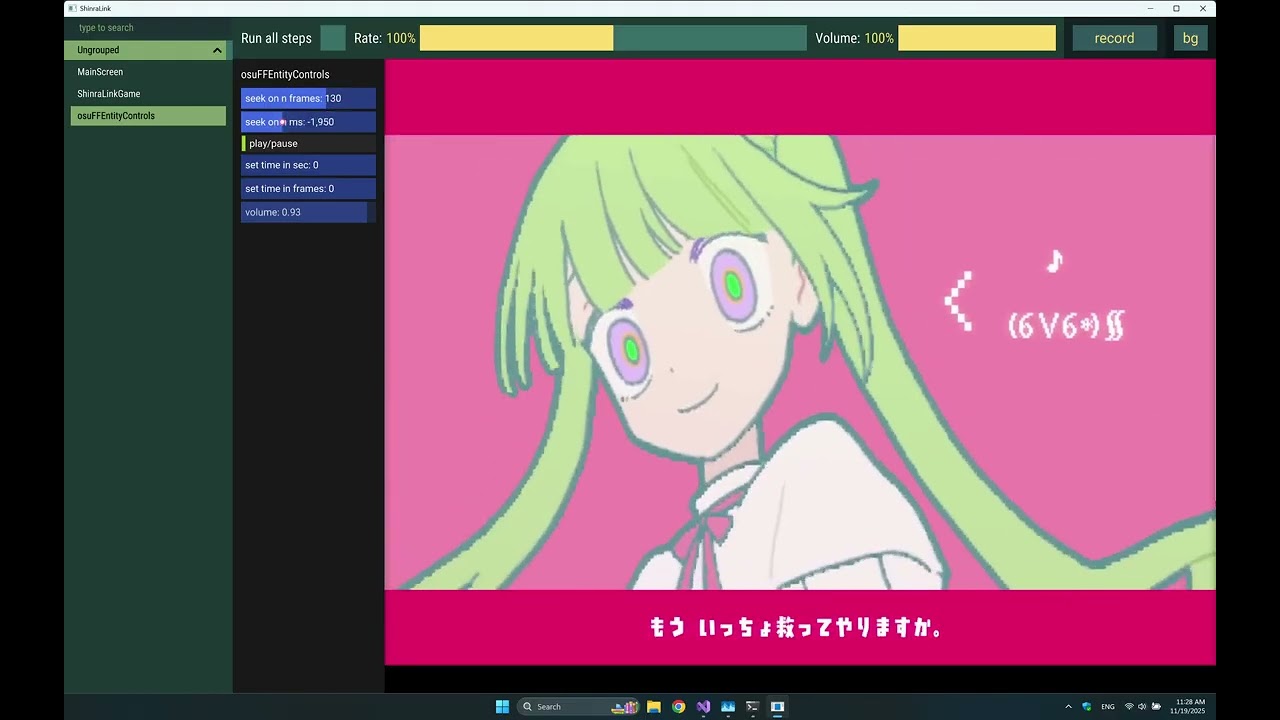Viewport: 1280px width, 720px height.
Task: Select MainScreen in the list
Action: [148, 72]
